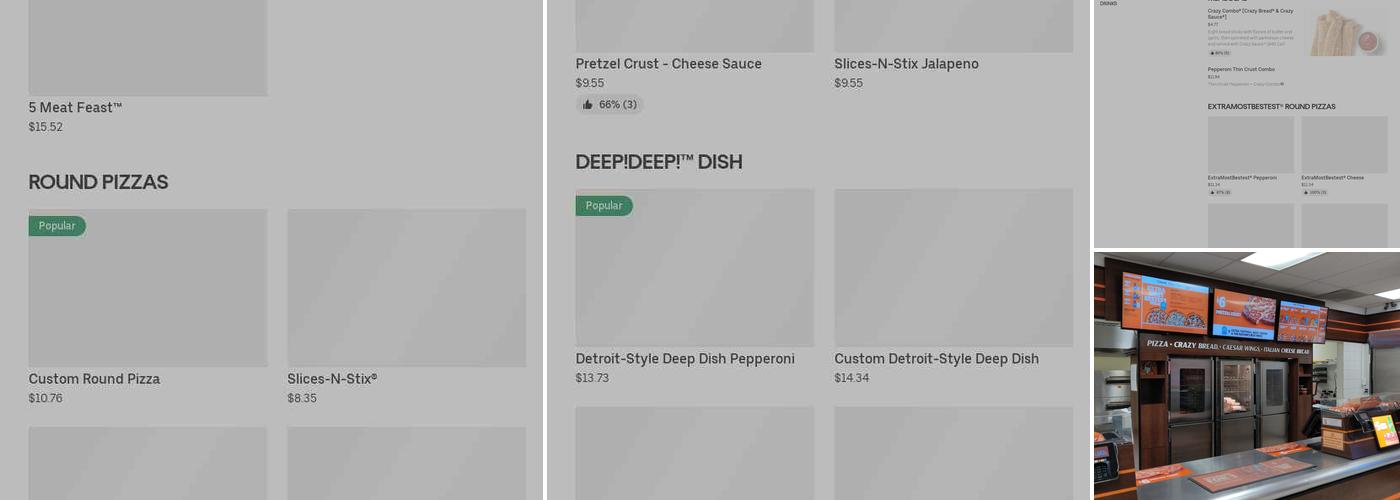Click the Pretzel Crust - Cheese Sauce title
The width and height of the screenshot is (1400, 500).
point(668,64)
